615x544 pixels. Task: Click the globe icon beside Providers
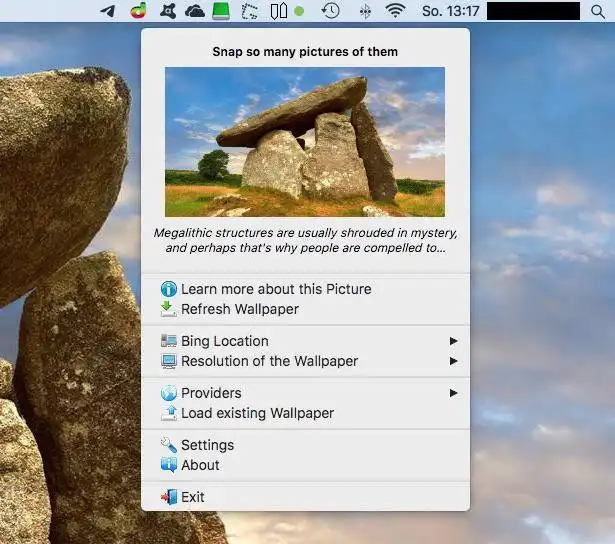tap(169, 393)
